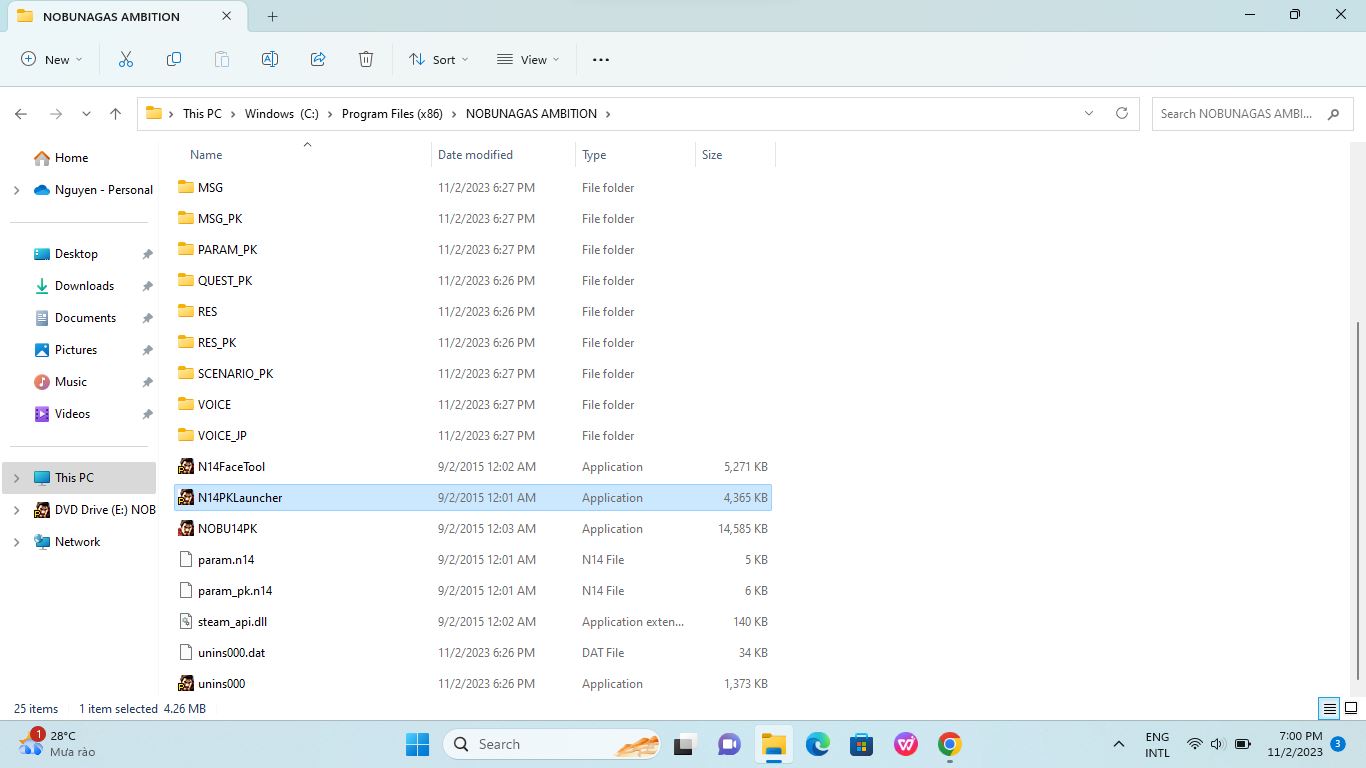The width and height of the screenshot is (1366, 768).
Task: Click the Share icon in toolbar
Action: point(317,59)
